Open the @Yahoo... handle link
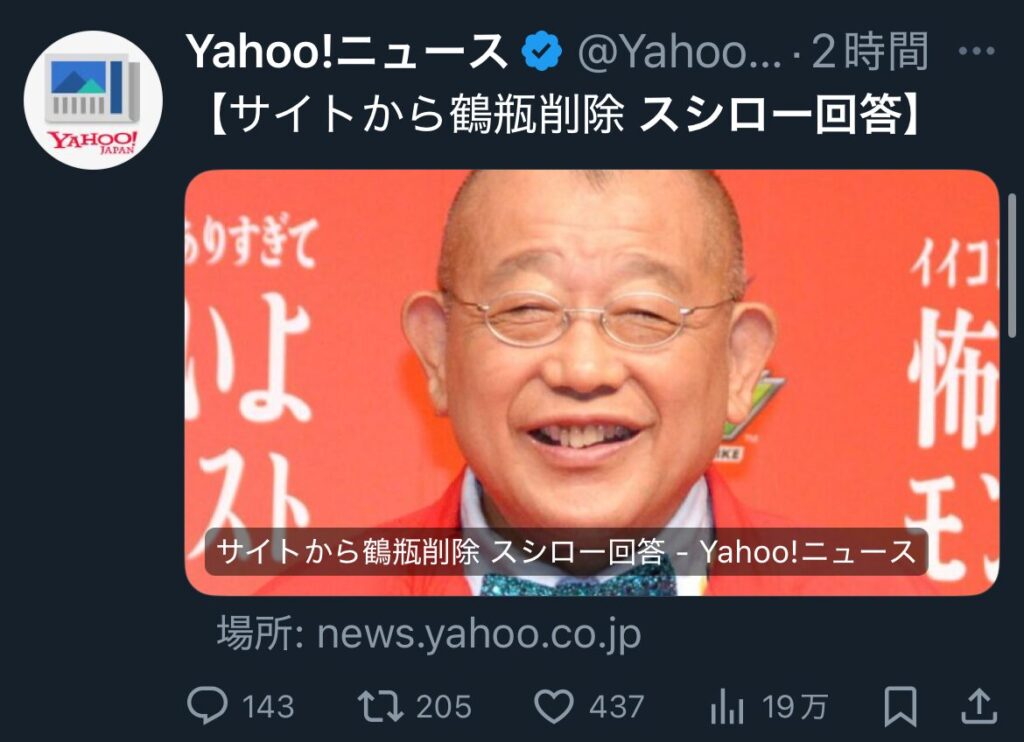 pos(679,52)
